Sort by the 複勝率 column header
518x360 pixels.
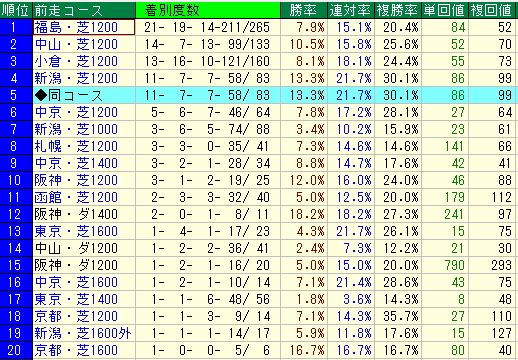398,10
